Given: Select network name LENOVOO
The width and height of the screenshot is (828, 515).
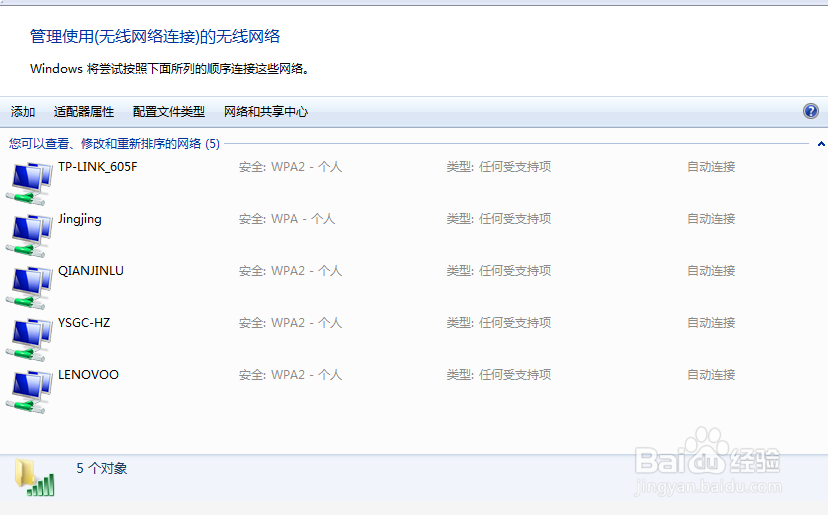Looking at the screenshot, I should 88,375.
